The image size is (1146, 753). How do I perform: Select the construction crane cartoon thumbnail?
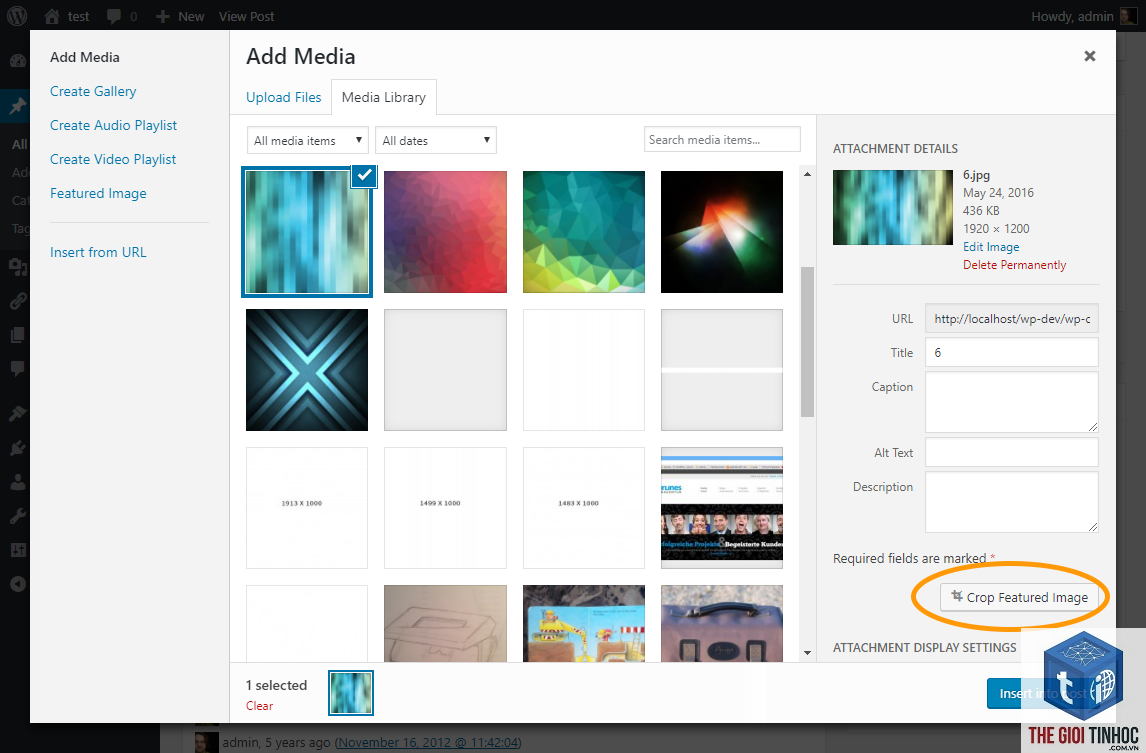(x=584, y=624)
